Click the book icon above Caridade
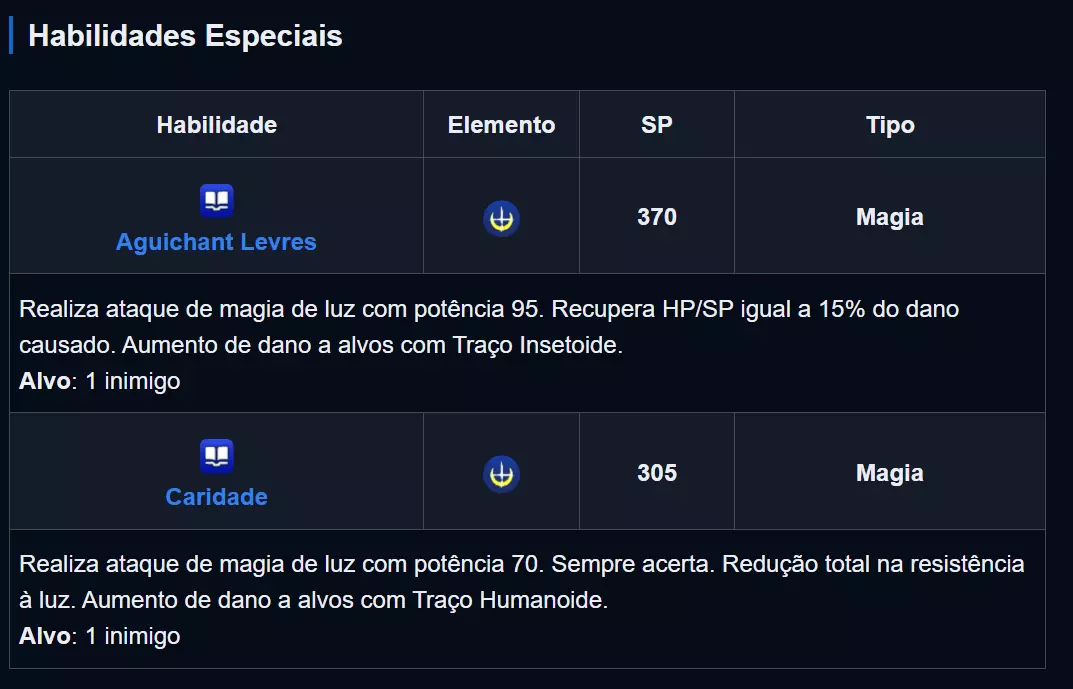This screenshot has height=689, width=1073. [216, 456]
